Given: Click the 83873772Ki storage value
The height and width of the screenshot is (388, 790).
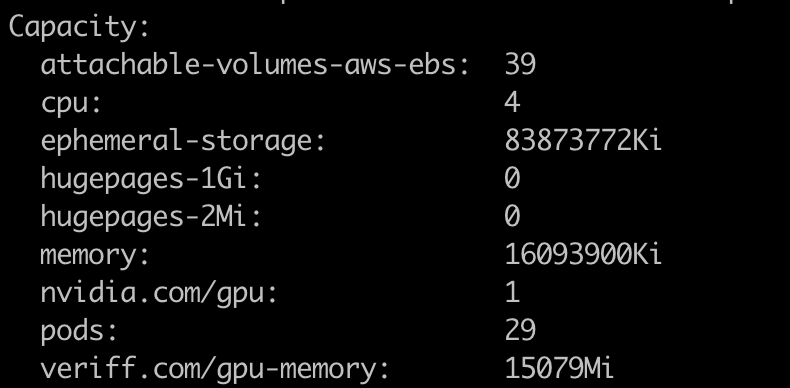Looking at the screenshot, I should click(583, 141).
